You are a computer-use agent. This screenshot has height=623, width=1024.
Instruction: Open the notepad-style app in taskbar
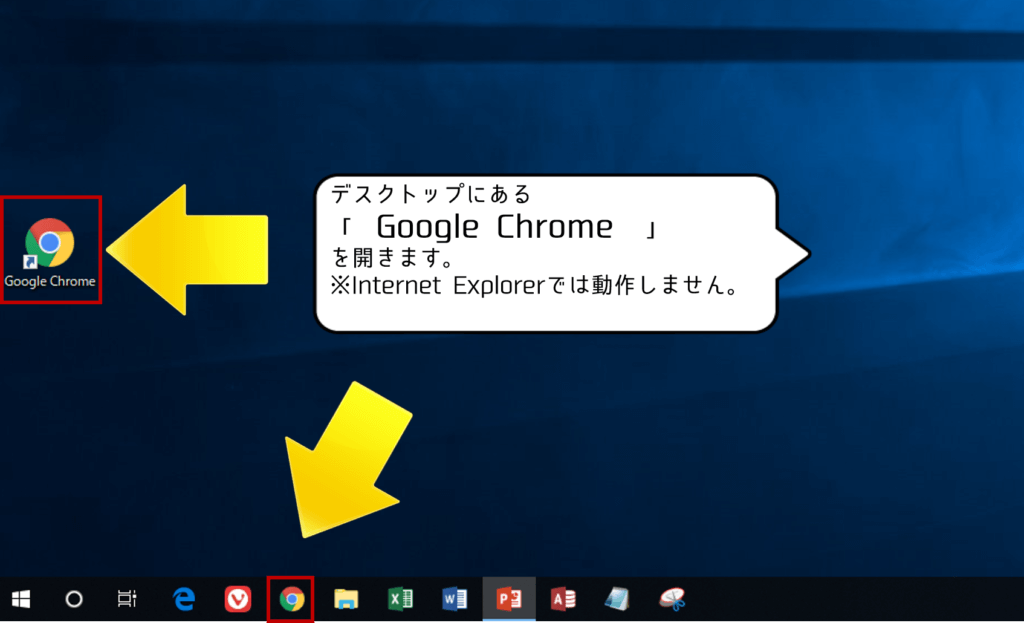617,599
